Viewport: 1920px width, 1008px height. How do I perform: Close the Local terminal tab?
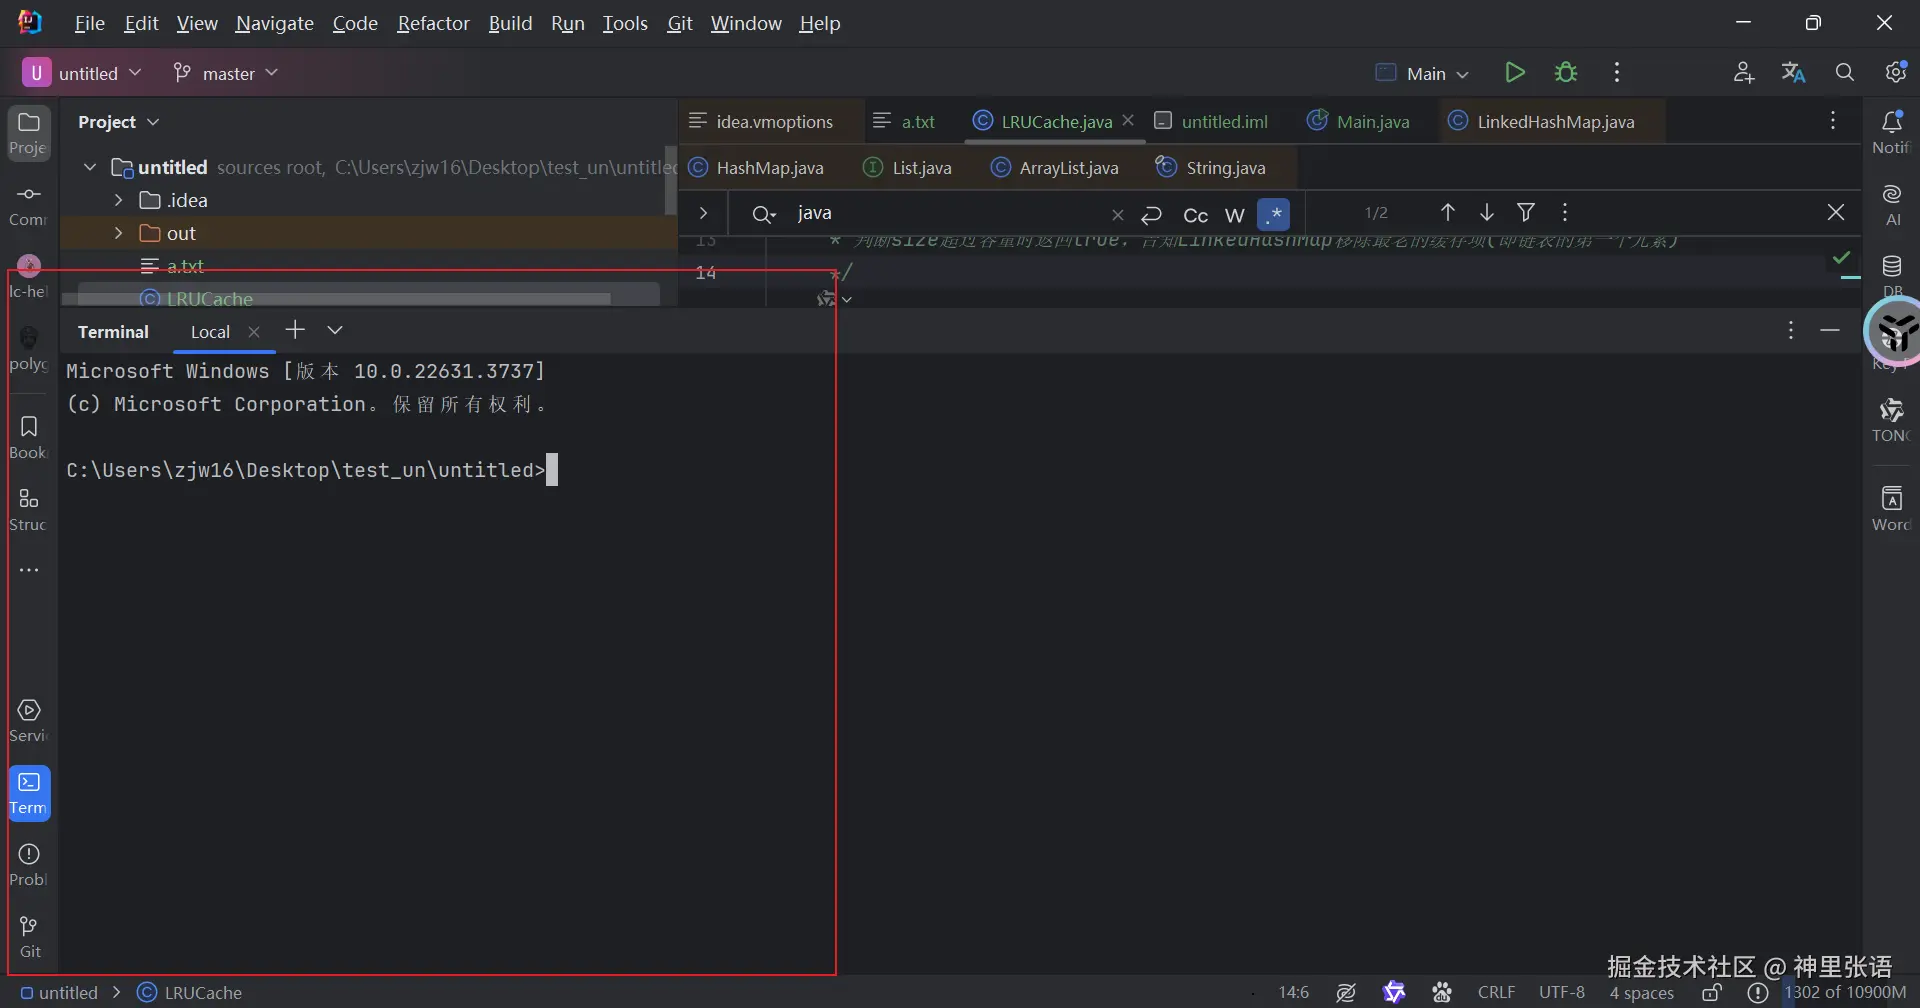pos(254,332)
